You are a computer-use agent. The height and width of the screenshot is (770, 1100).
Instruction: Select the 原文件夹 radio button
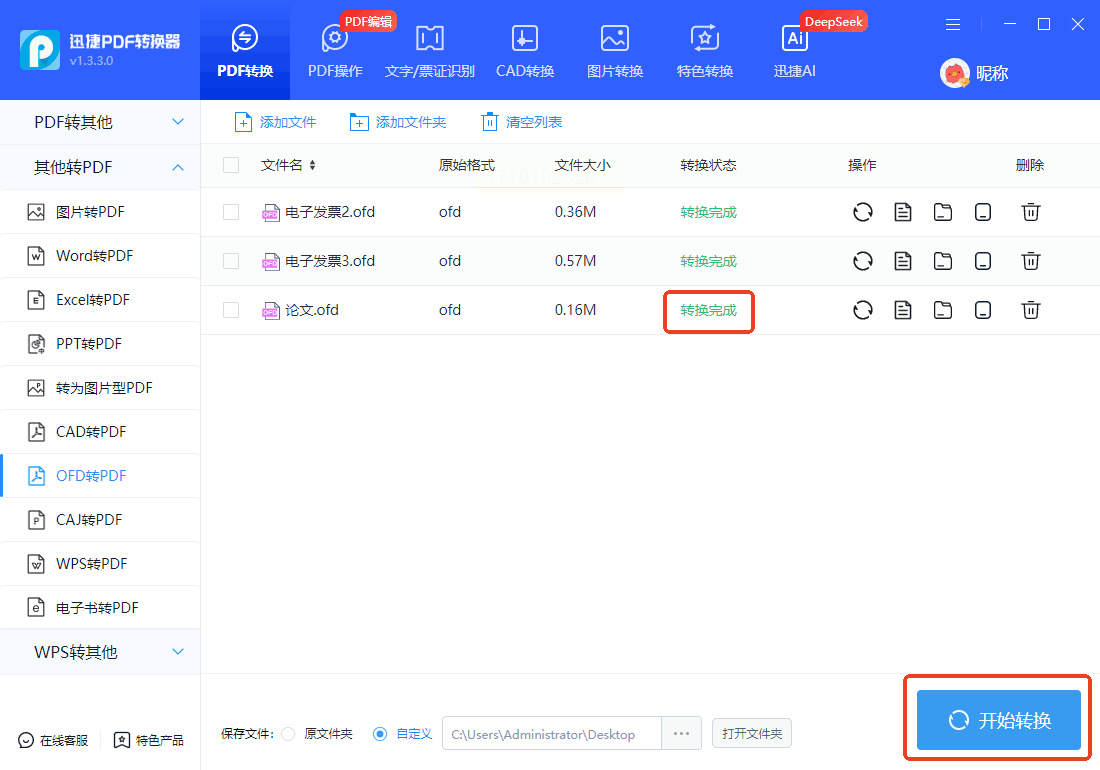(x=288, y=734)
